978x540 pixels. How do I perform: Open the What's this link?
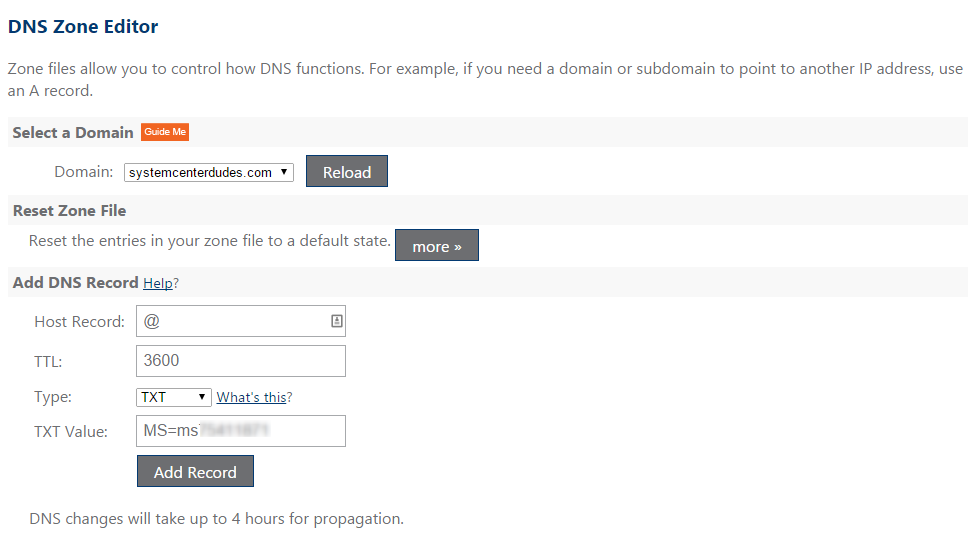point(251,397)
